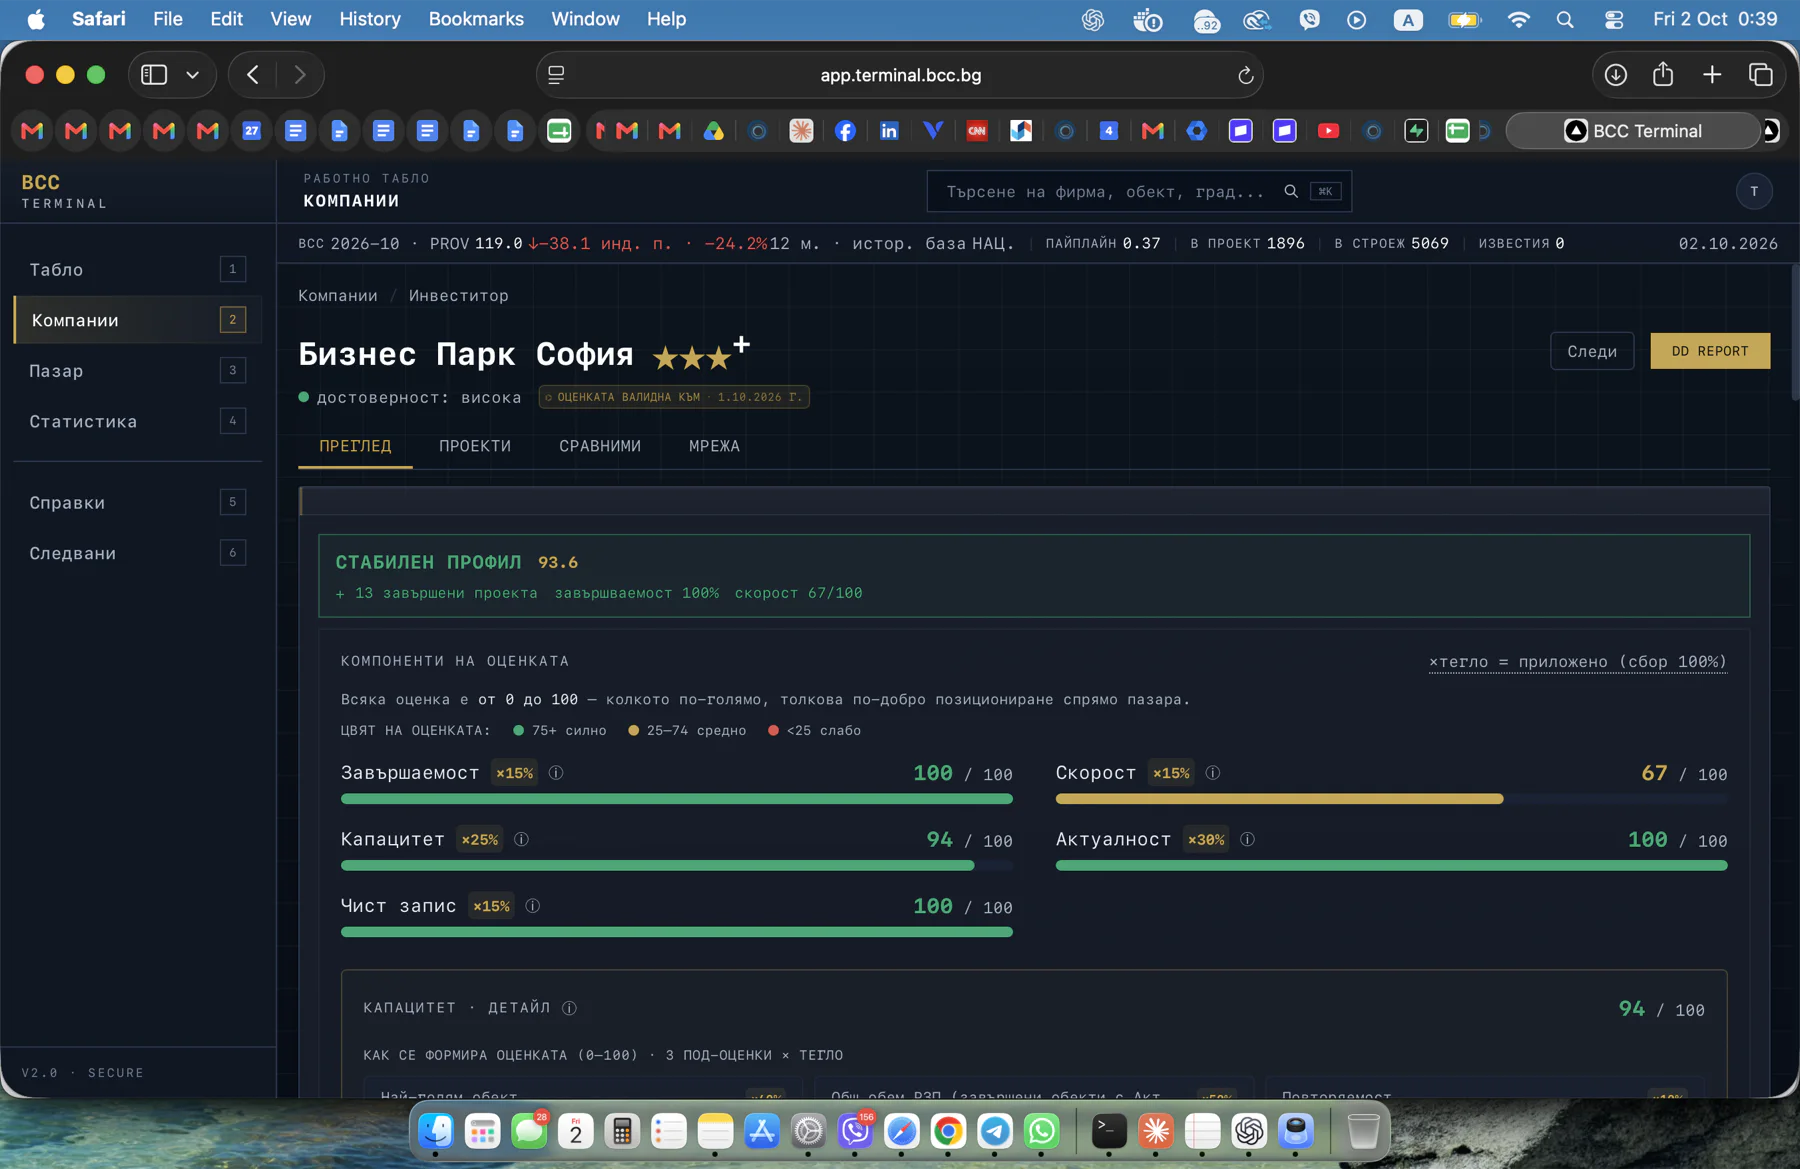Toggle Safari sidebar panel
1800x1169 pixels.
coord(154,75)
